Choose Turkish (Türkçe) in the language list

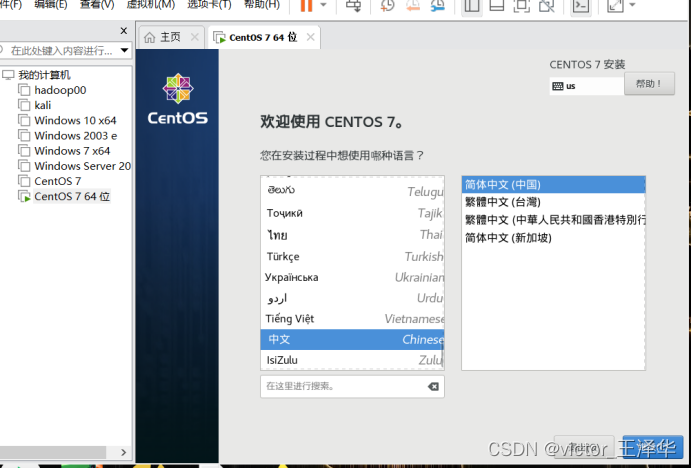(x=352, y=256)
